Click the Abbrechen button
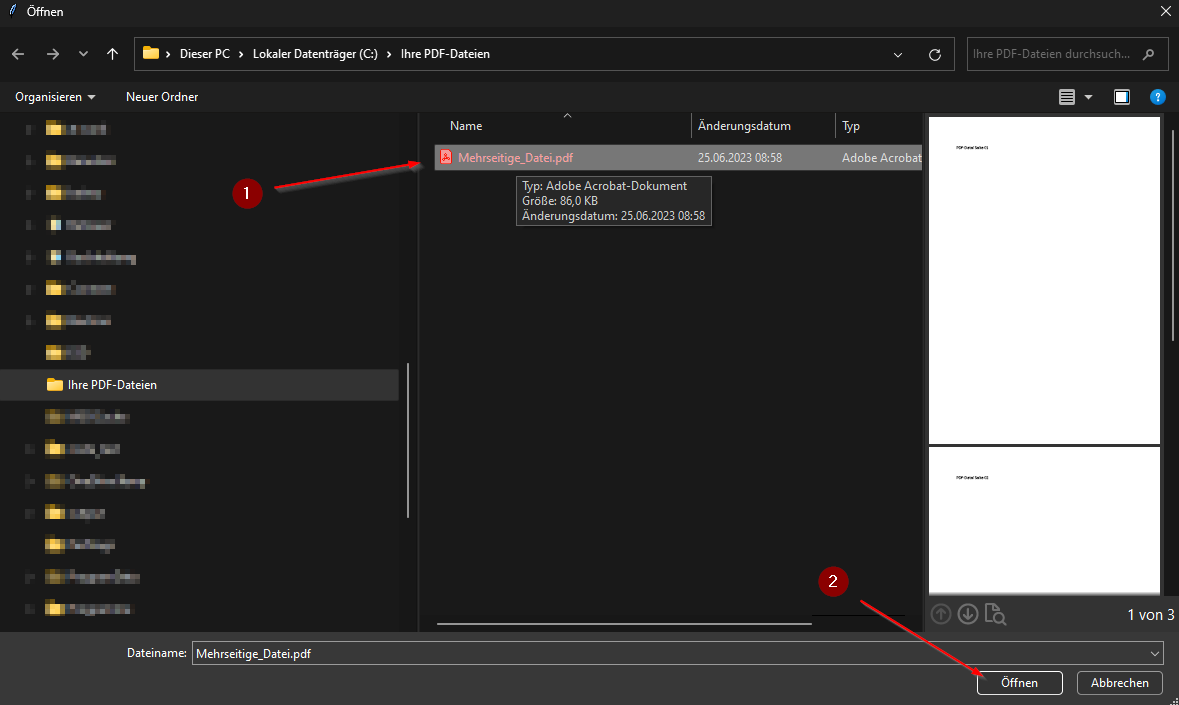This screenshot has height=705, width=1179. point(1120,683)
